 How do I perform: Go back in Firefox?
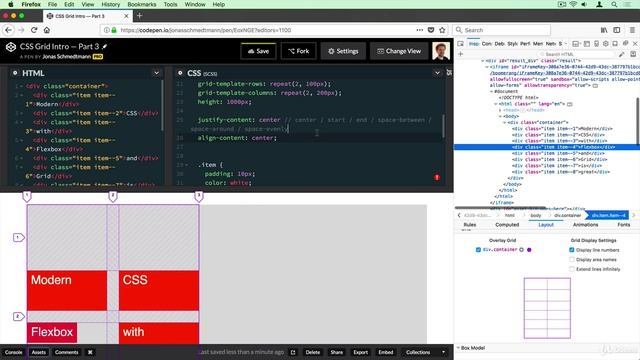point(9,30)
